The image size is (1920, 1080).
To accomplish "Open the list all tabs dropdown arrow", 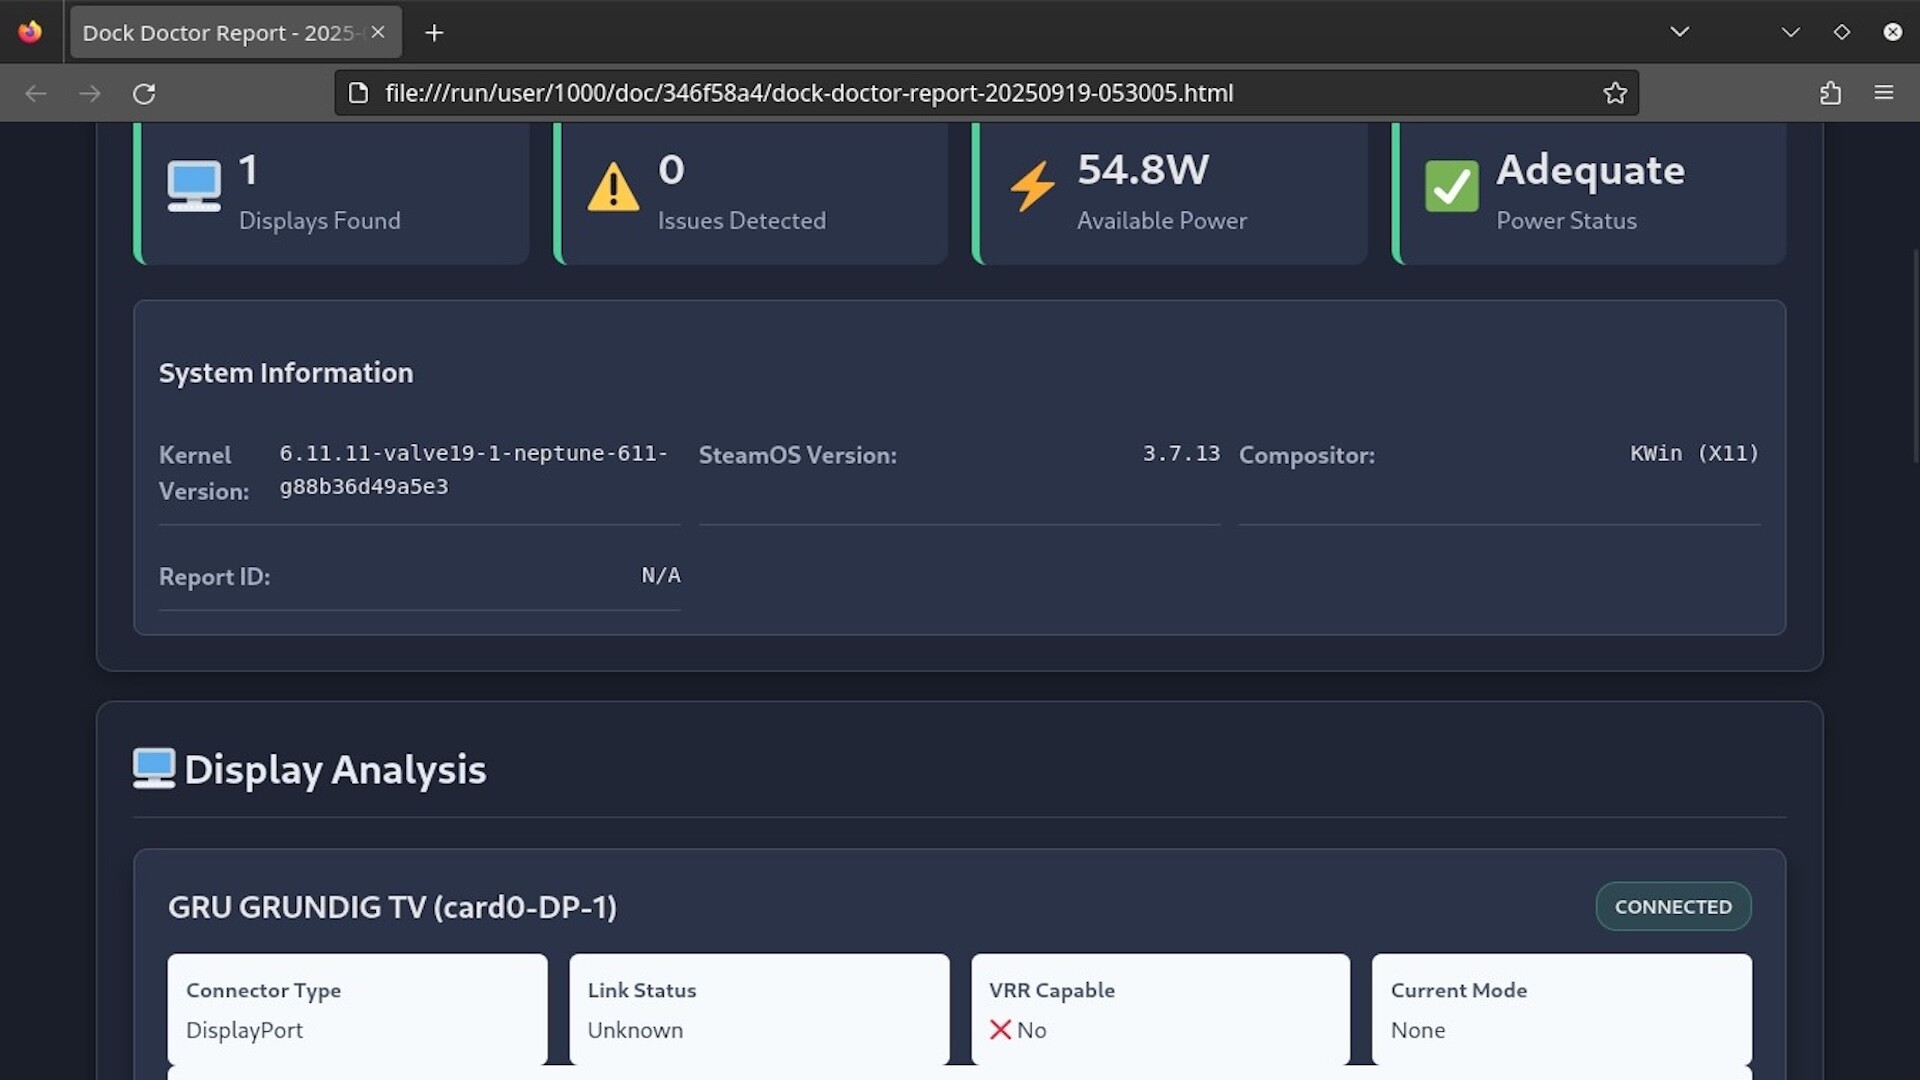I will coord(1680,32).
